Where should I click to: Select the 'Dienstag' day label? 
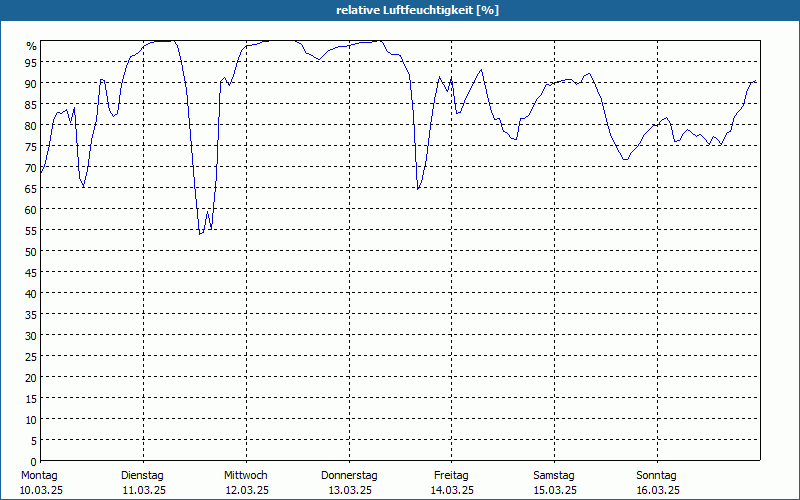coord(142,475)
